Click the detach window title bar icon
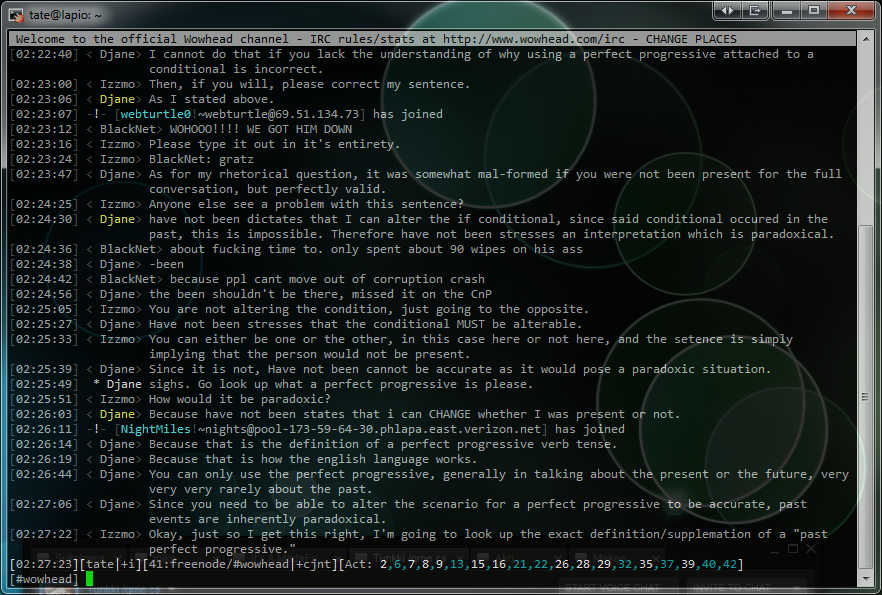Screen dimensions: 882x595 click(x=754, y=10)
